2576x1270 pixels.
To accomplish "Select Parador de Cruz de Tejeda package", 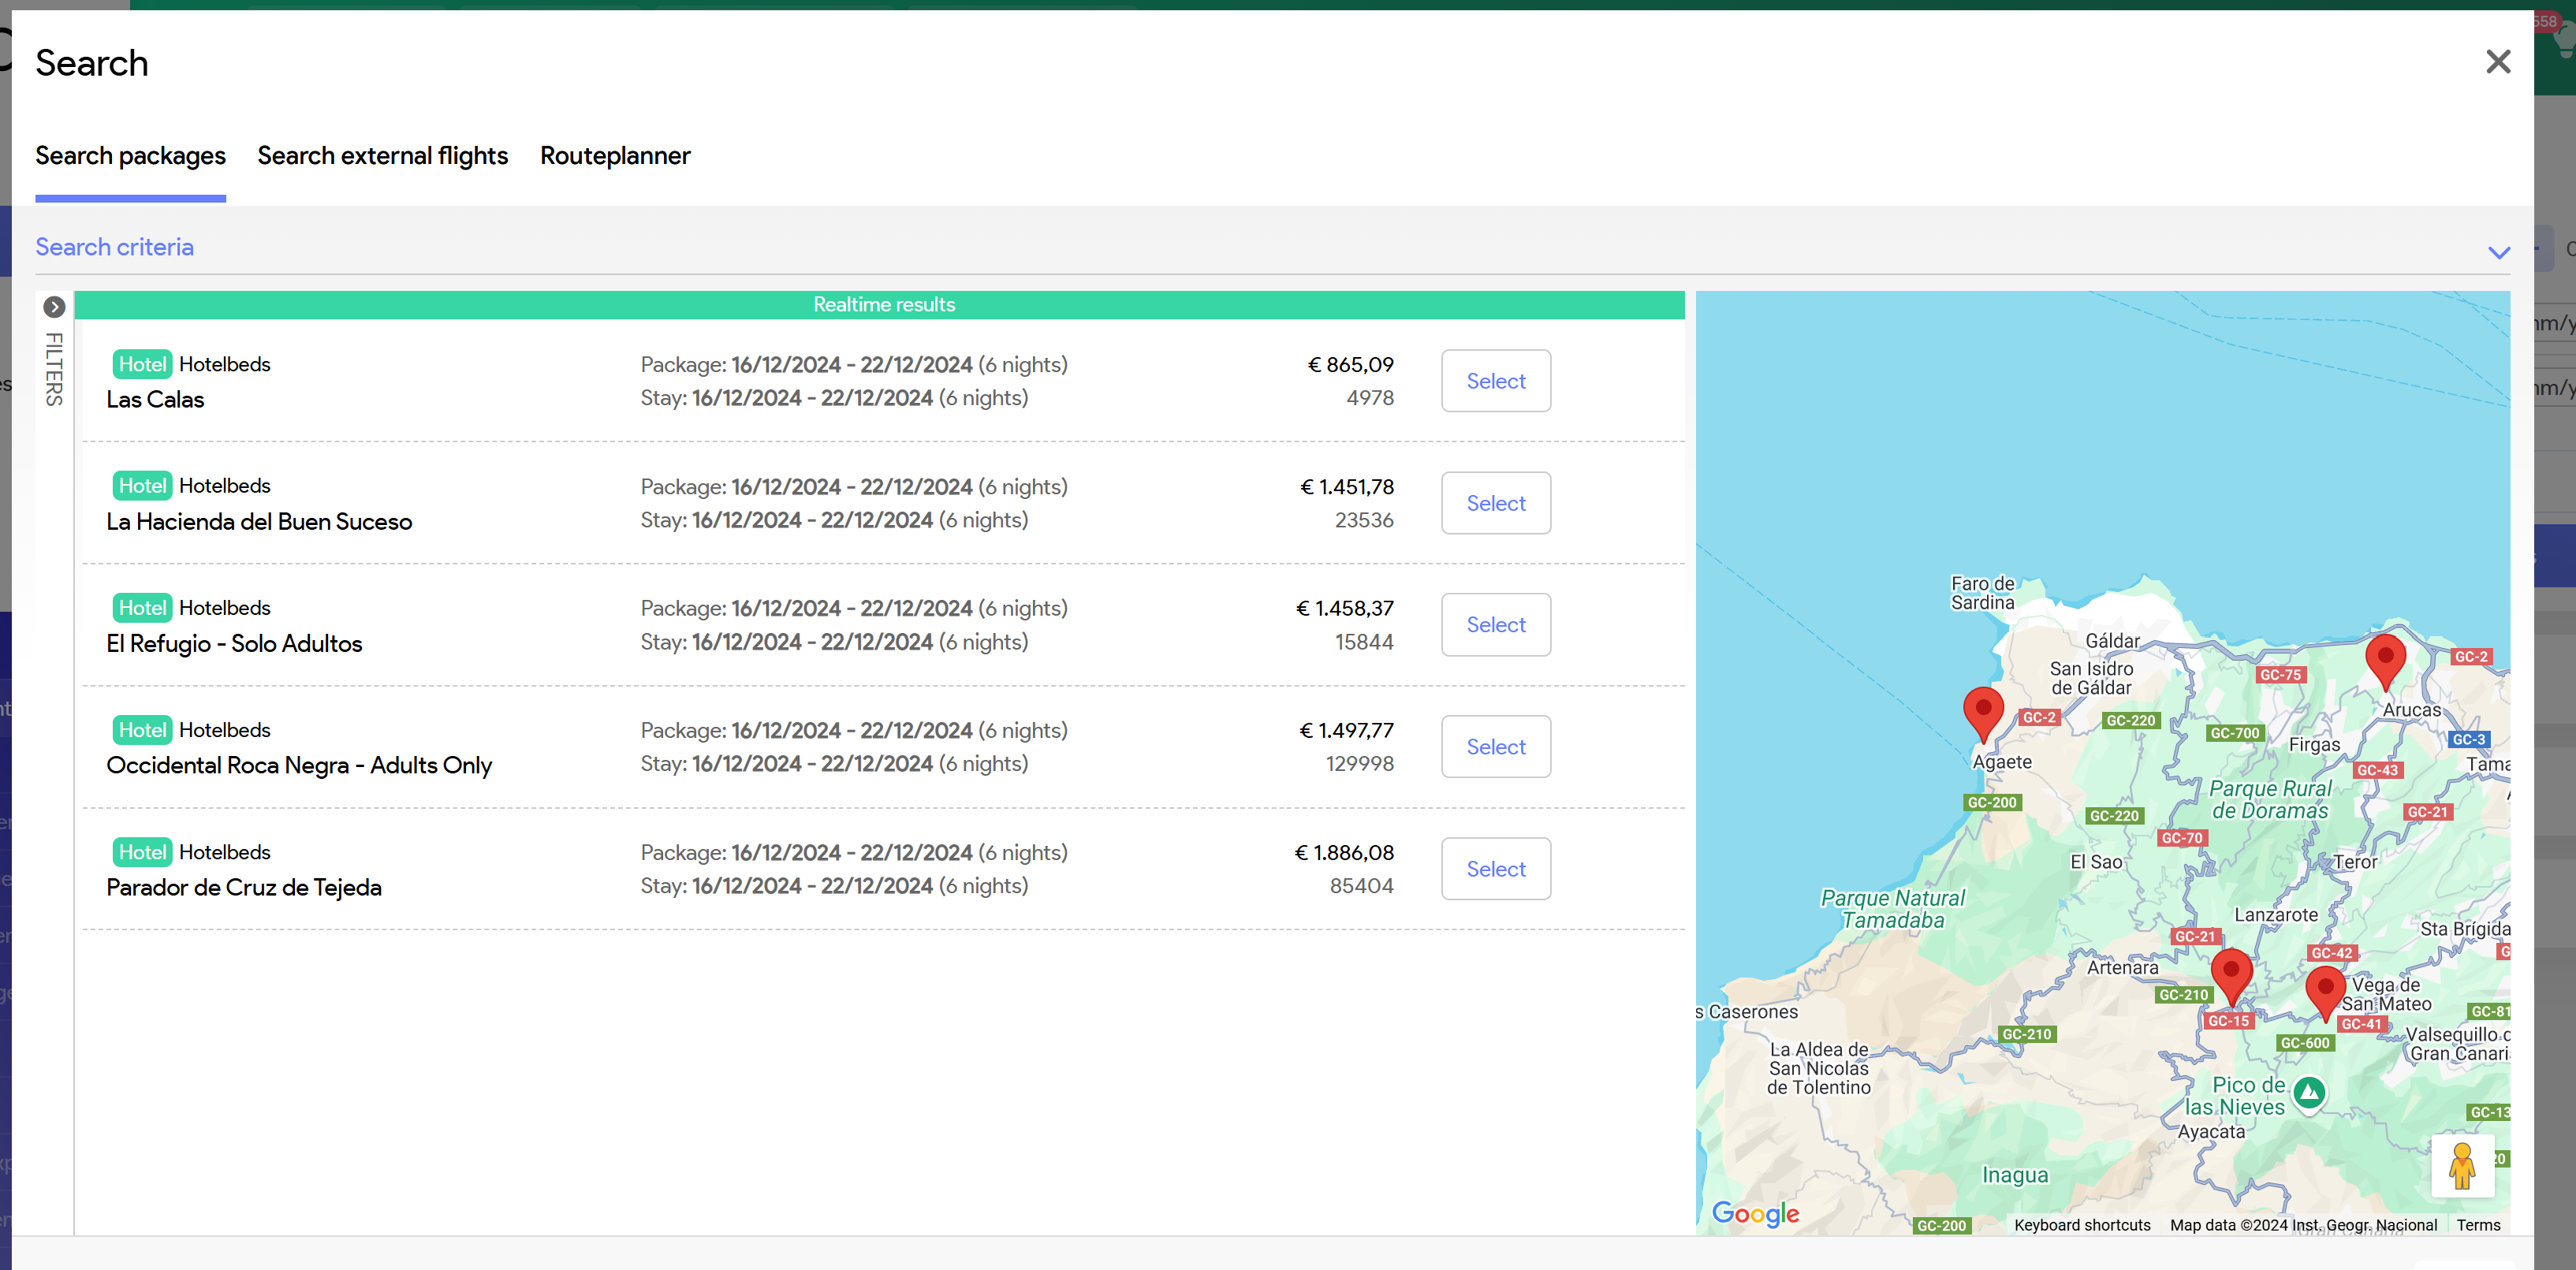I will (1495, 869).
